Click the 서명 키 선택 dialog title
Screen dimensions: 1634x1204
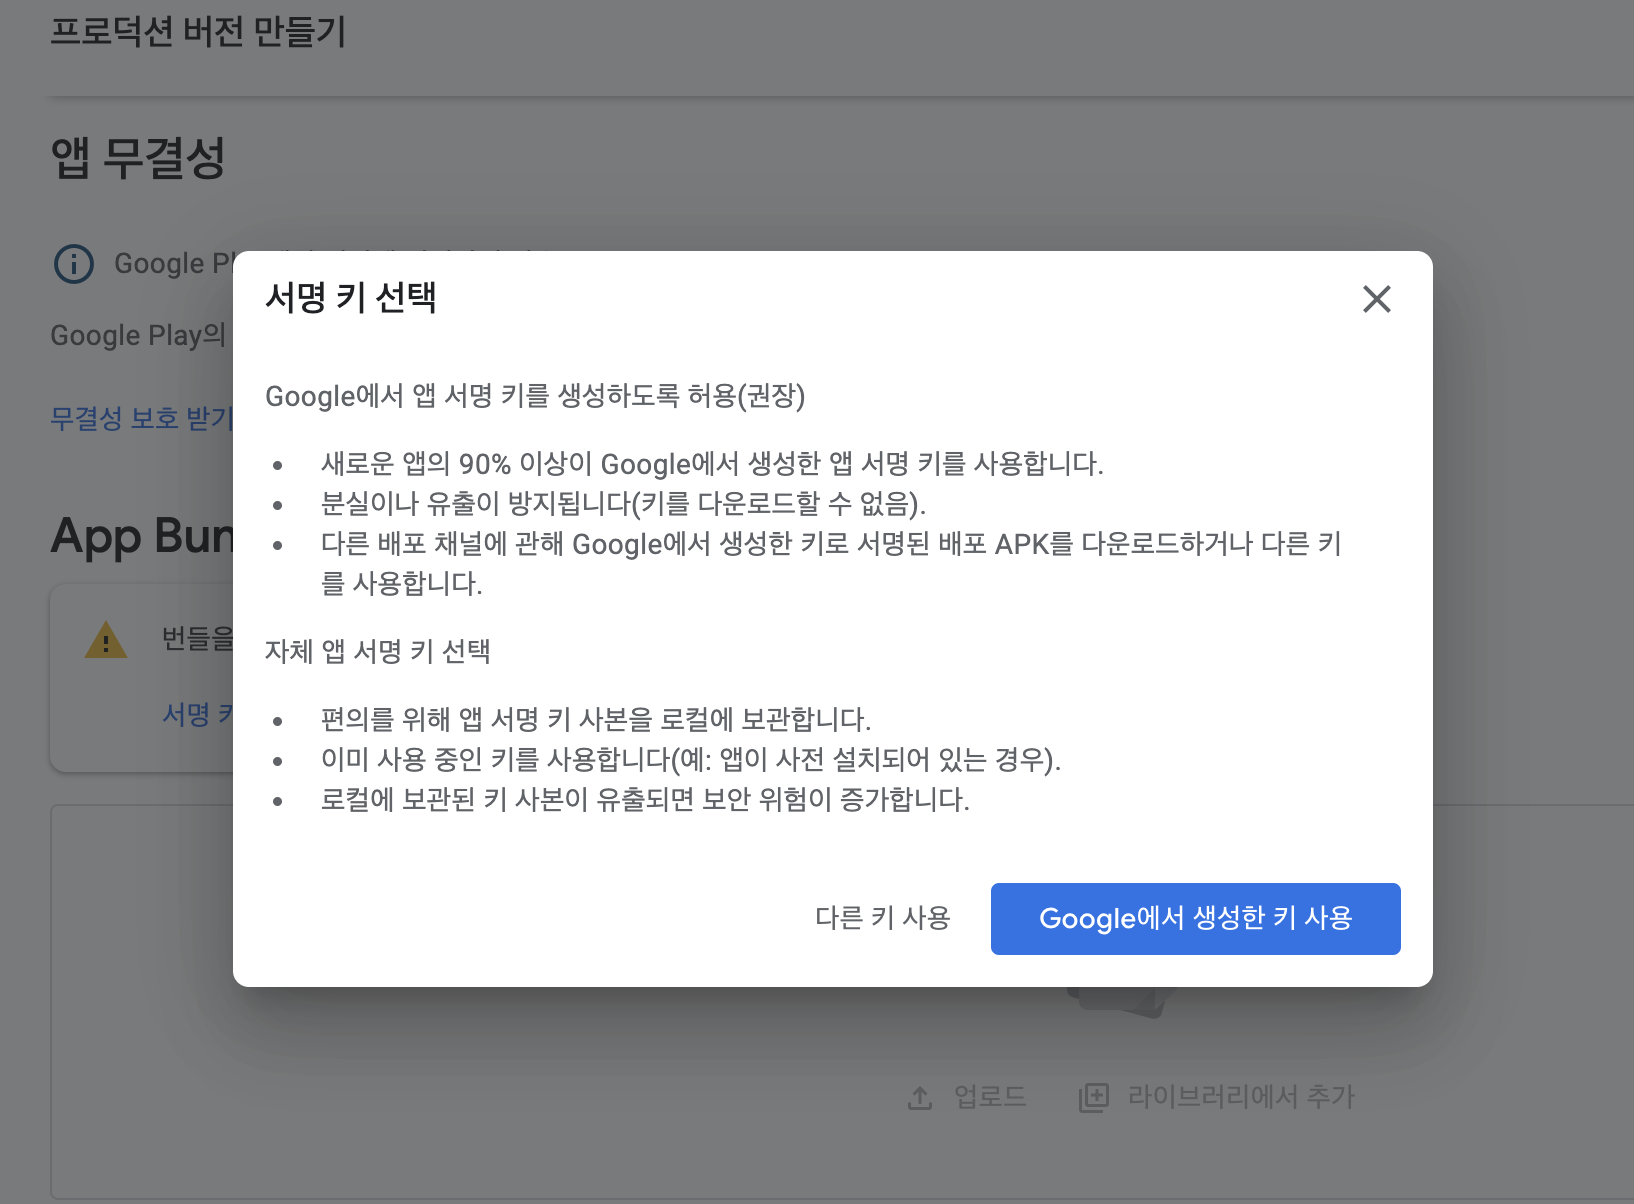click(x=351, y=297)
